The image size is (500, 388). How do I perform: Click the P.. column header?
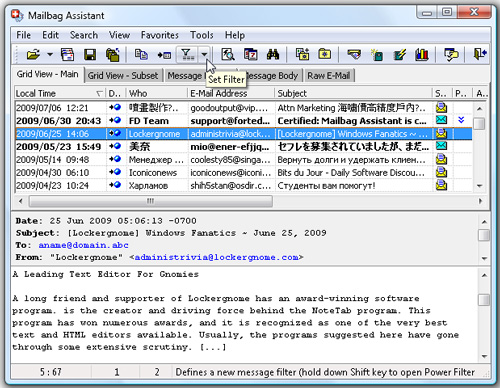coord(462,93)
